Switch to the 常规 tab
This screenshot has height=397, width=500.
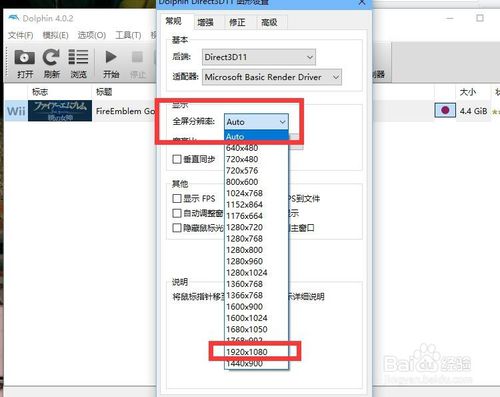174,21
